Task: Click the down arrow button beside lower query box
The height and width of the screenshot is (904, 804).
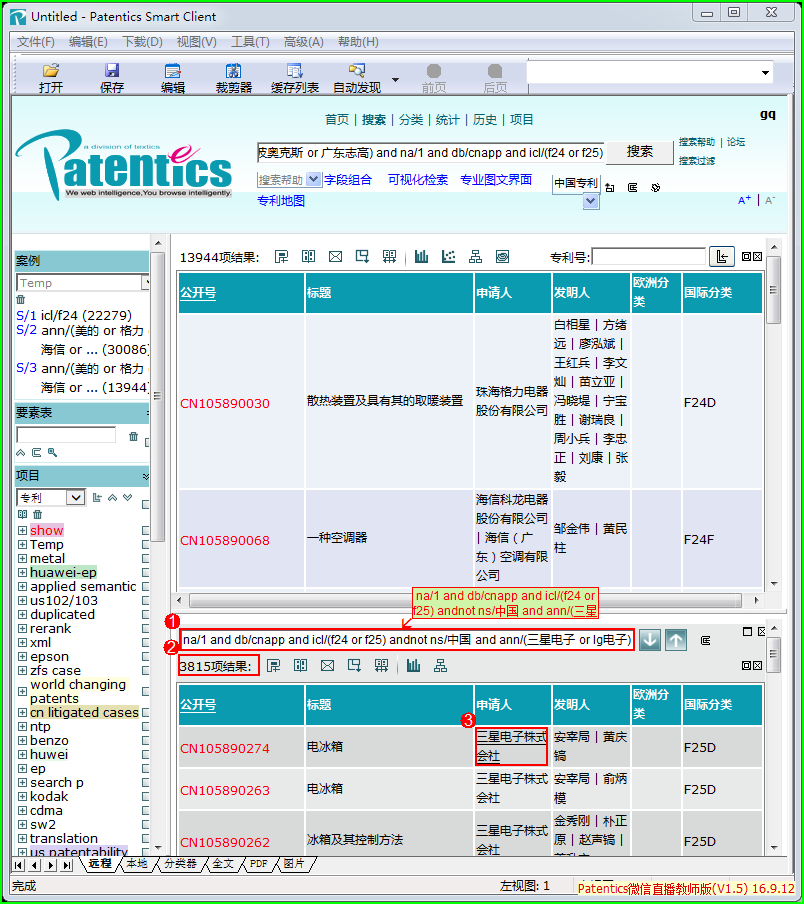Action: point(650,640)
